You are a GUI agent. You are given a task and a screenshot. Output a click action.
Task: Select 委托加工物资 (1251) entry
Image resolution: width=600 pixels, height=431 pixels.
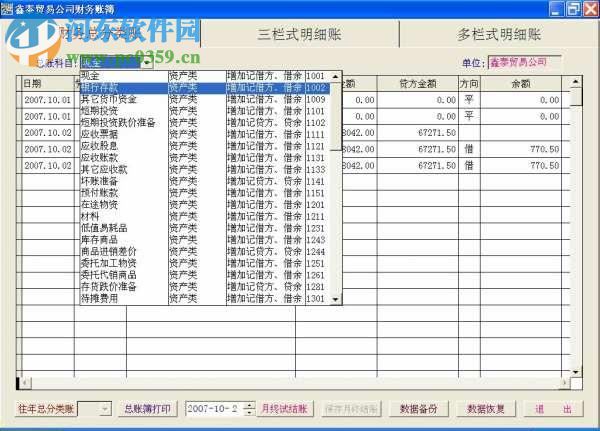point(205,263)
